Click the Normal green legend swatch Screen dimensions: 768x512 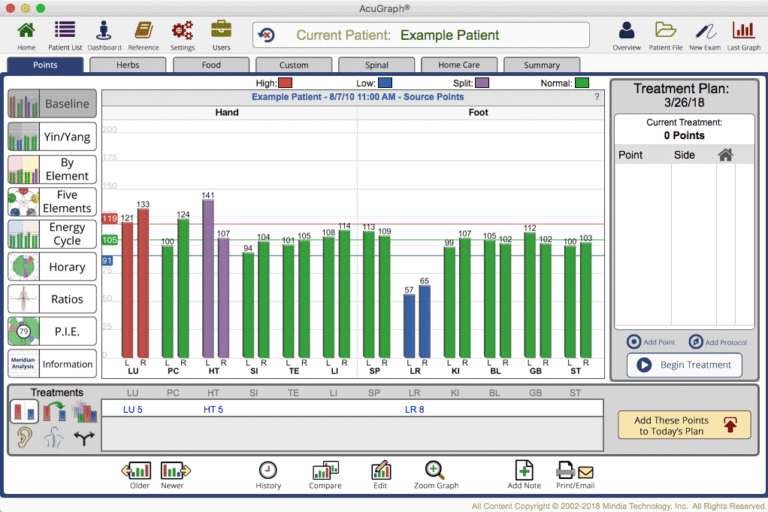582,83
